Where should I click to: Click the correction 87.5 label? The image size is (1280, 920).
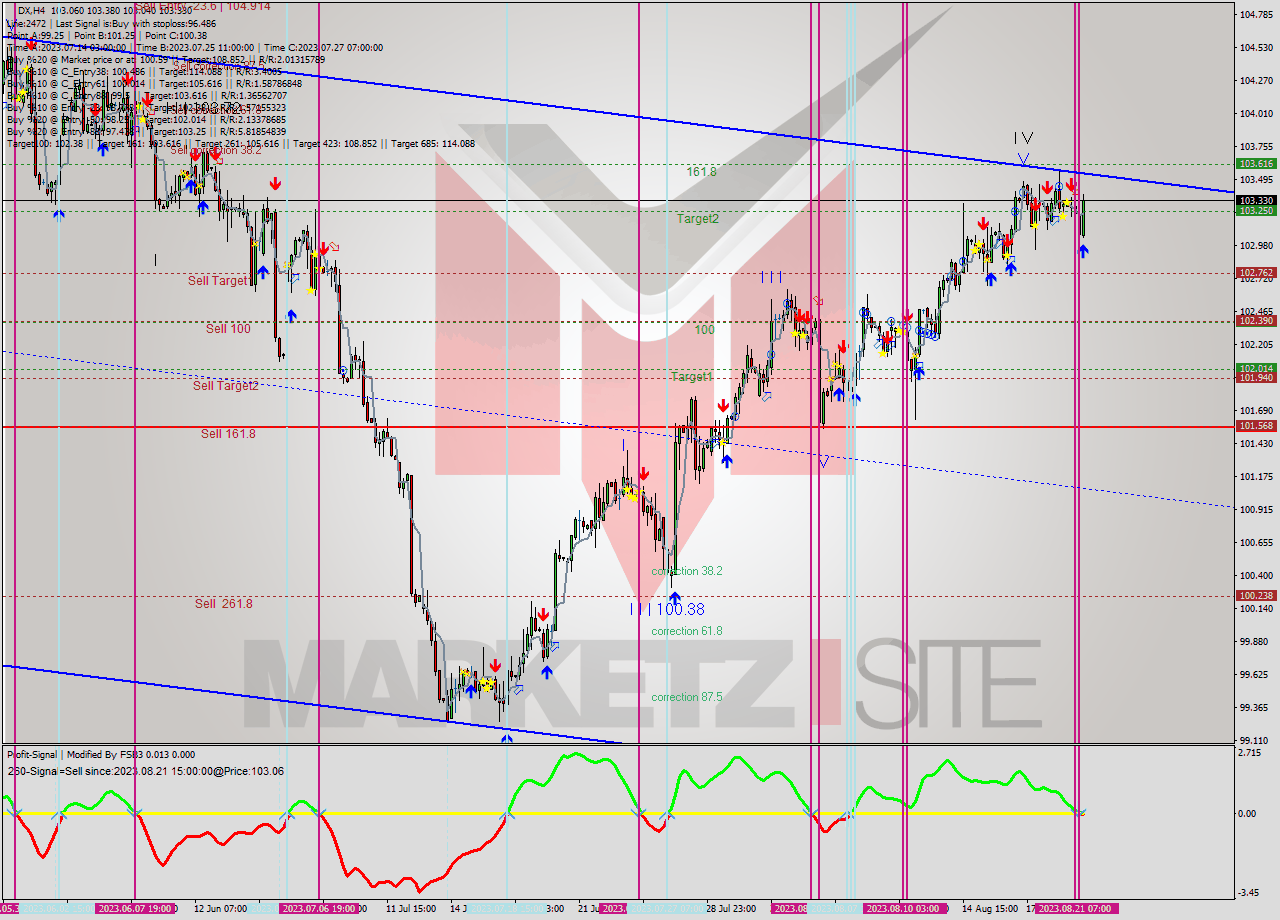point(688,697)
